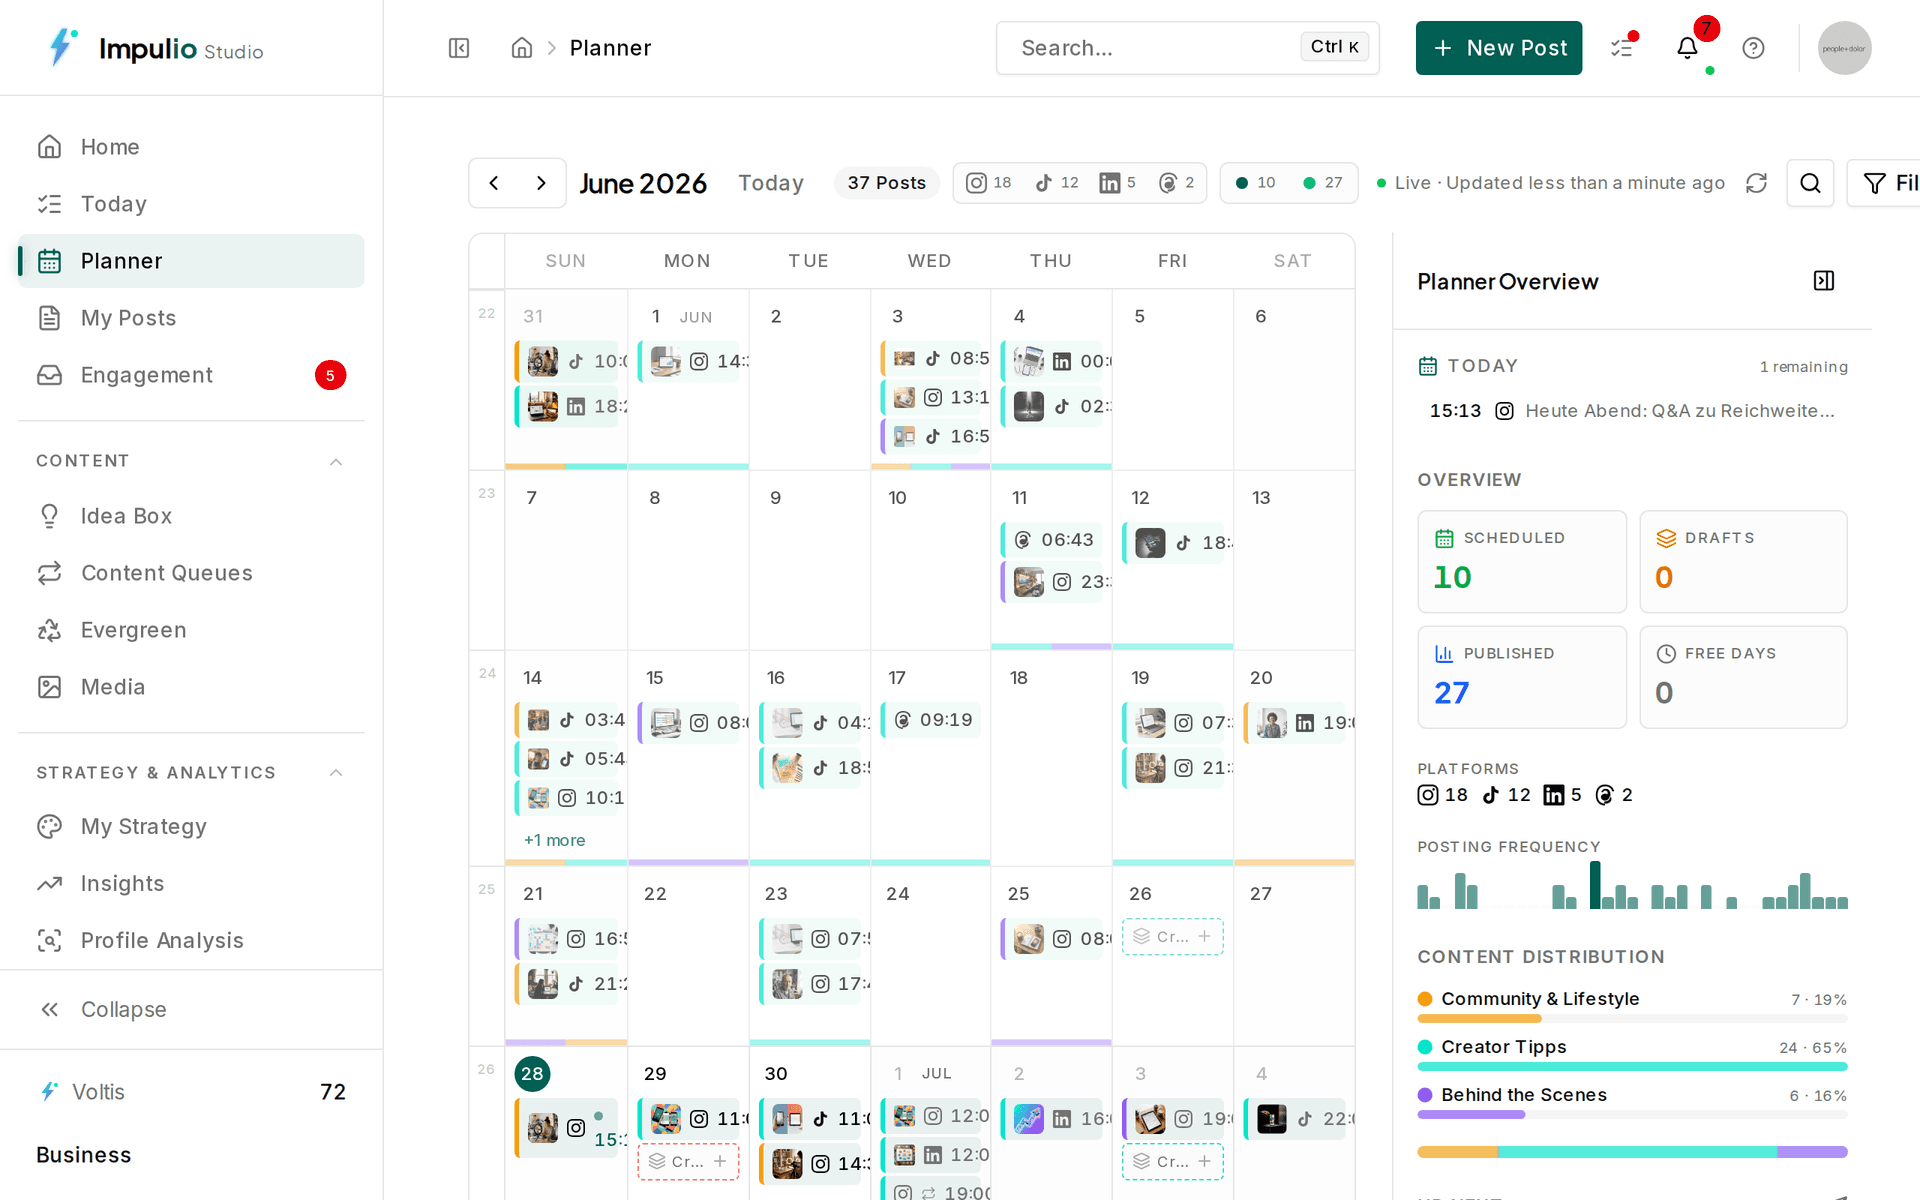Click the Impulio Studio logo
The width and height of the screenshot is (1920, 1200).
point(156,48)
